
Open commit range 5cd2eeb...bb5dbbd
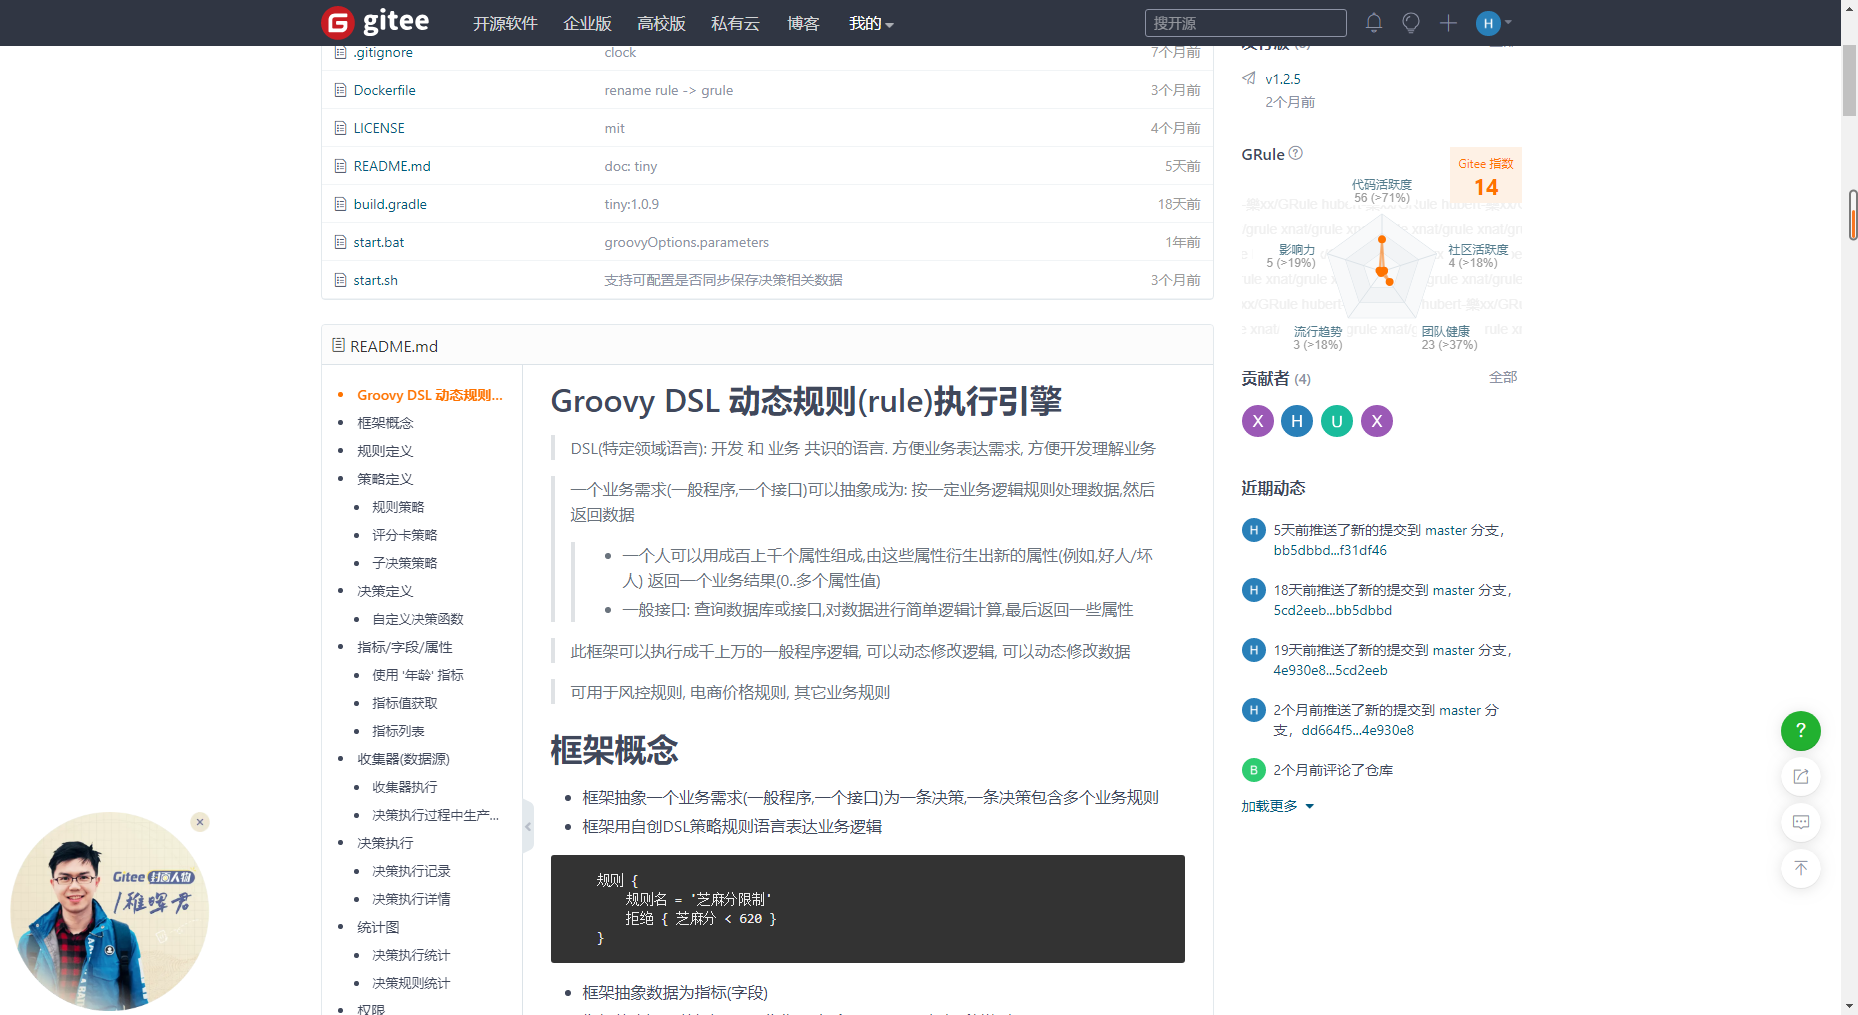[1332, 610]
